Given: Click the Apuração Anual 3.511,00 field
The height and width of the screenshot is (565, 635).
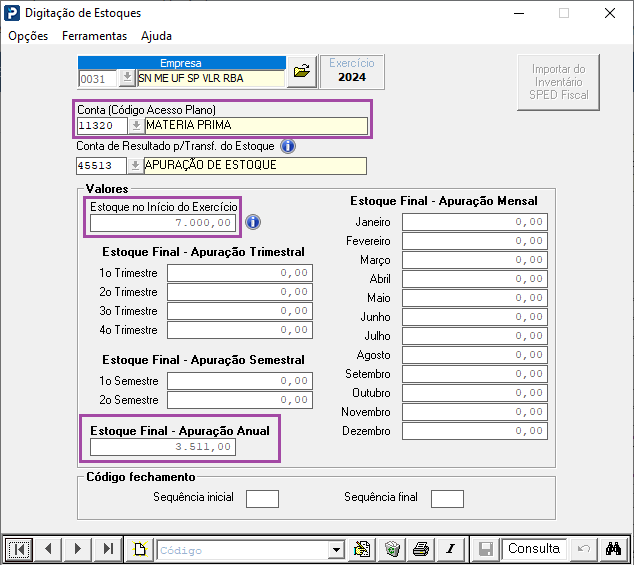Looking at the screenshot, I should [163, 447].
